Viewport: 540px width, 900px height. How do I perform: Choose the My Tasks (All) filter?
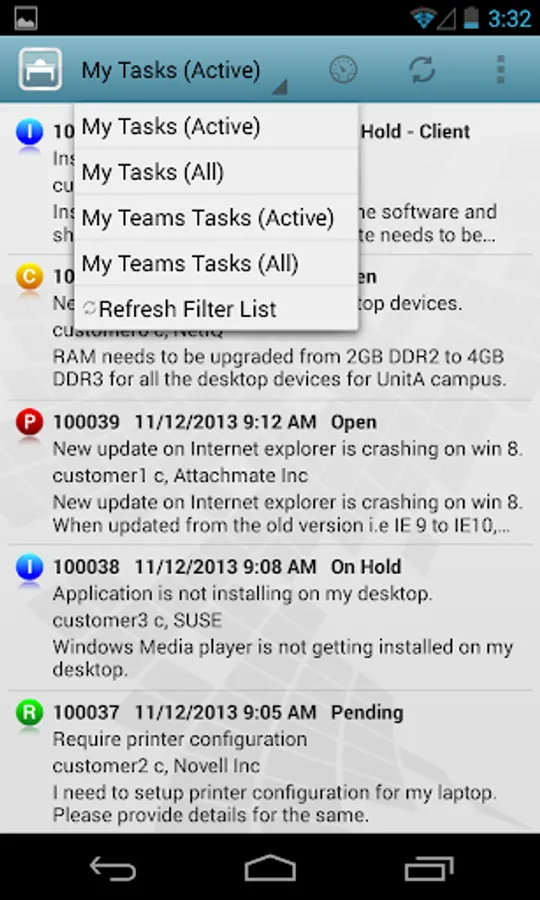point(216,172)
